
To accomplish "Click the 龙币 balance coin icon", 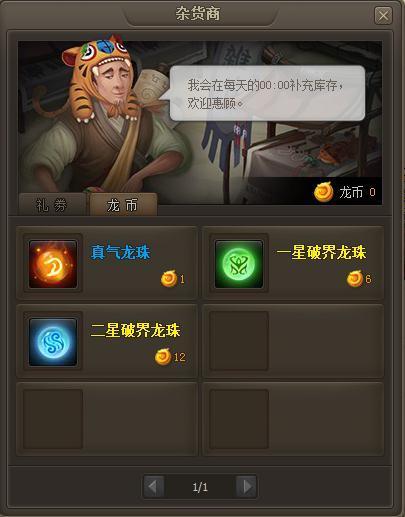I will pyautogui.click(x=324, y=192).
